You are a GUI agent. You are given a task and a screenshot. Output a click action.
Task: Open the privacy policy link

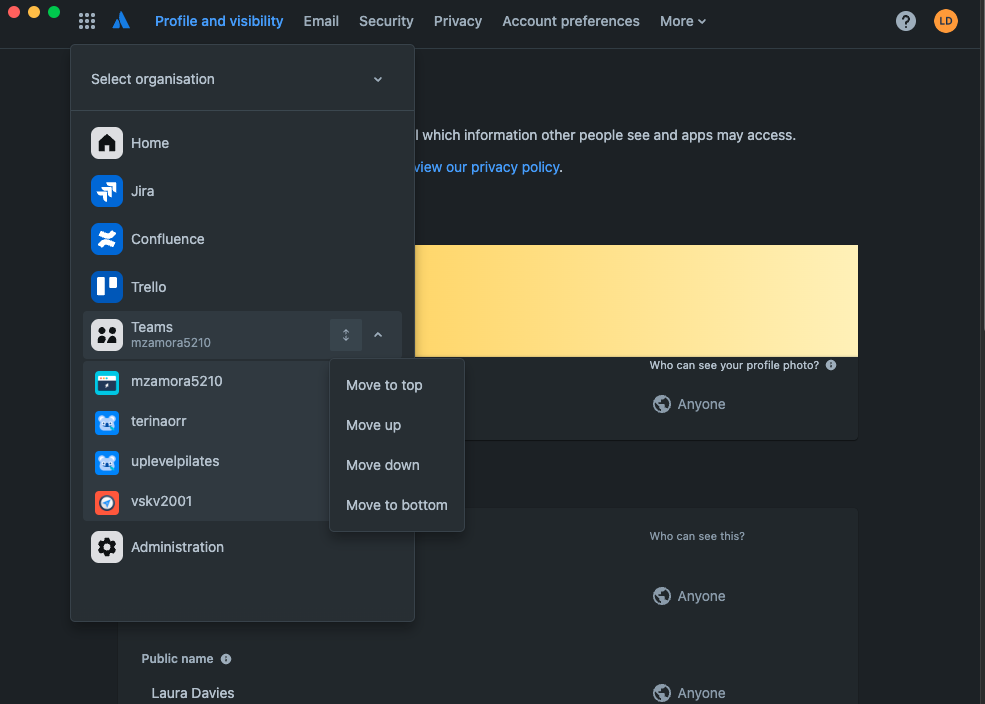487,167
